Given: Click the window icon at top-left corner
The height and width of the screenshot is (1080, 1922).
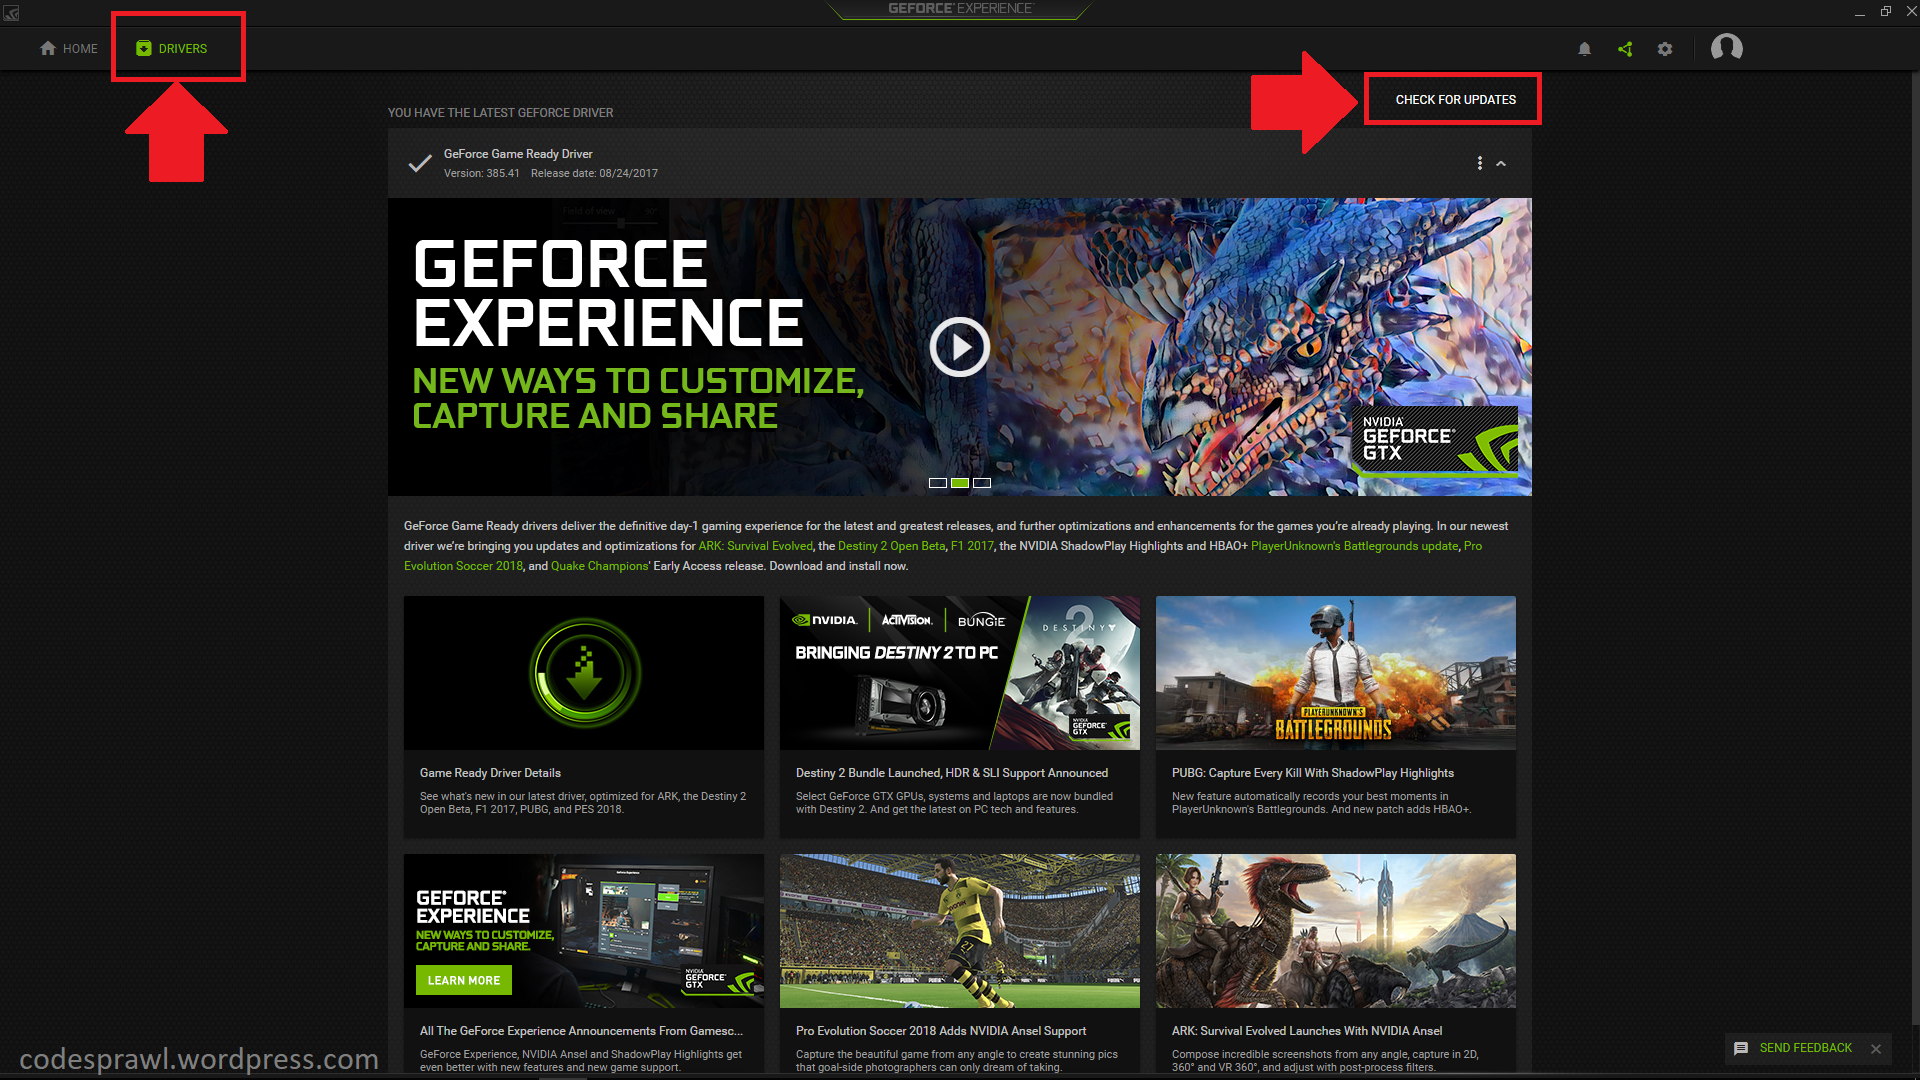Looking at the screenshot, I should [11, 13].
